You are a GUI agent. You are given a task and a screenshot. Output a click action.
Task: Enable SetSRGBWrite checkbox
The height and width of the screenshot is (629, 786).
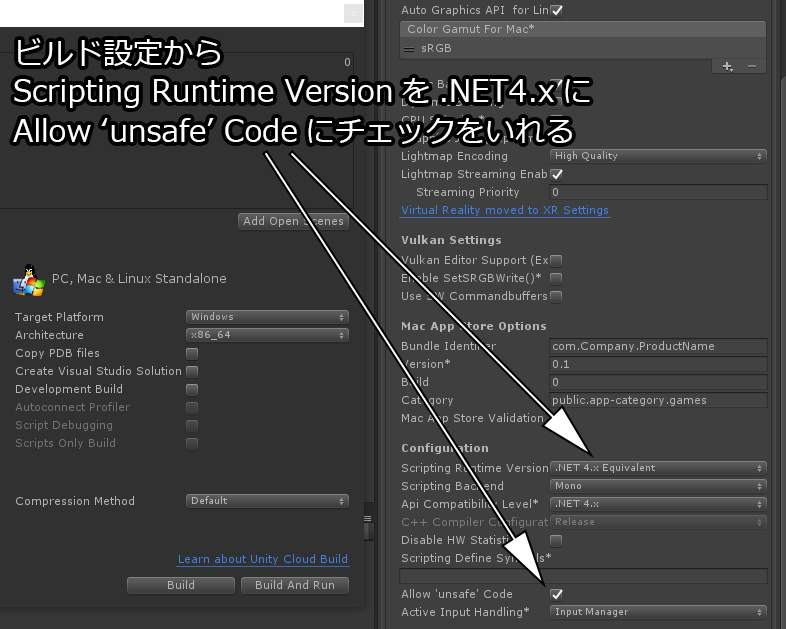click(x=556, y=279)
